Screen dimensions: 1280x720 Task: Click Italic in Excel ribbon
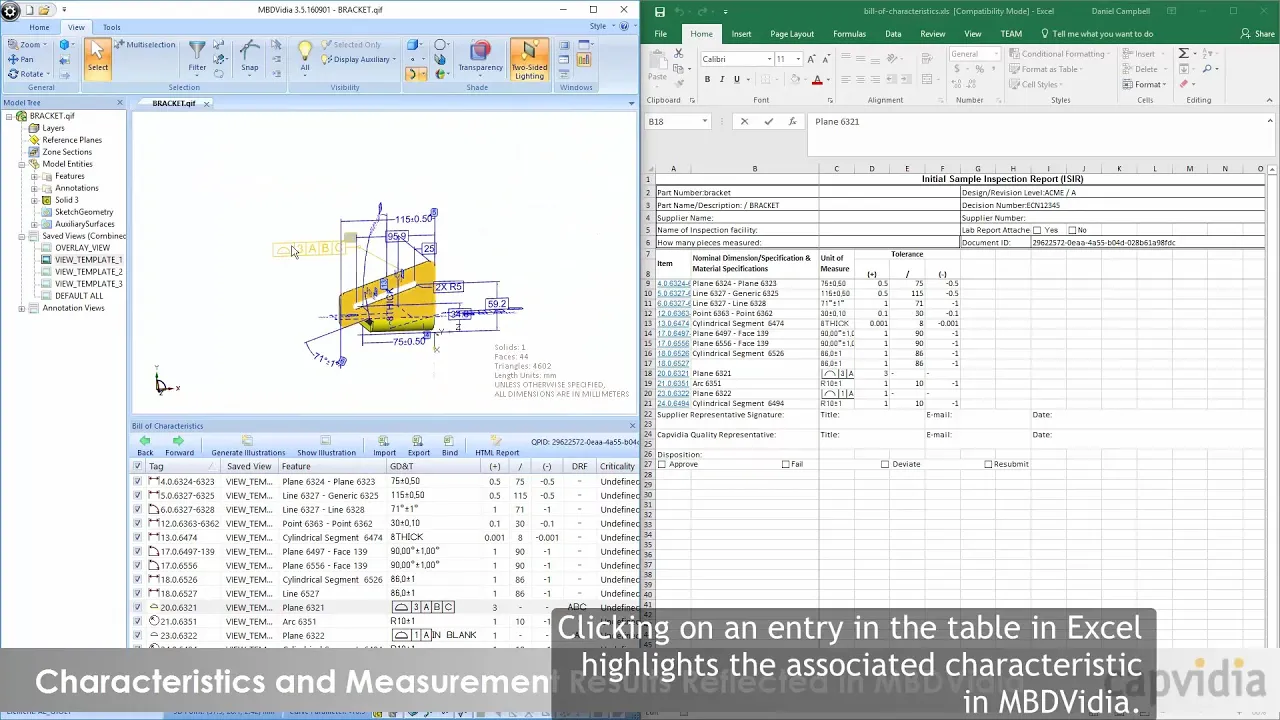point(722,80)
